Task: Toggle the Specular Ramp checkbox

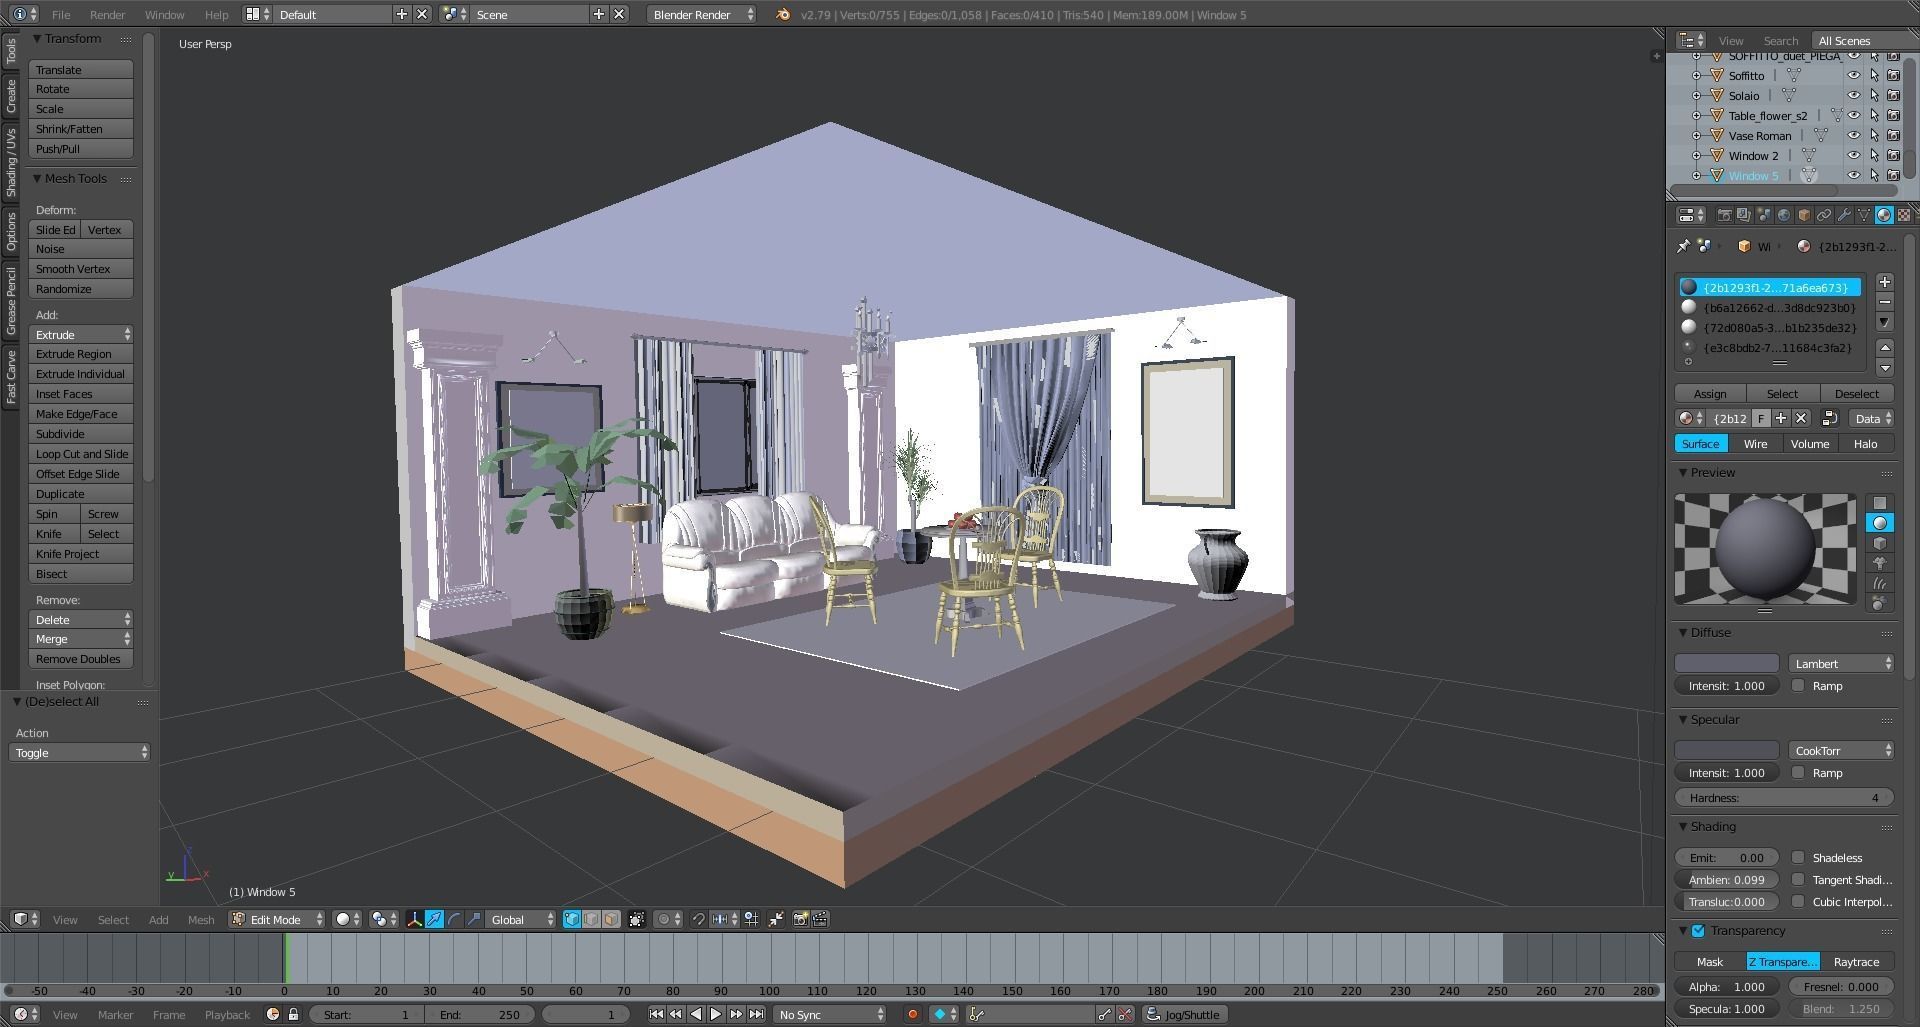Action: point(1798,772)
